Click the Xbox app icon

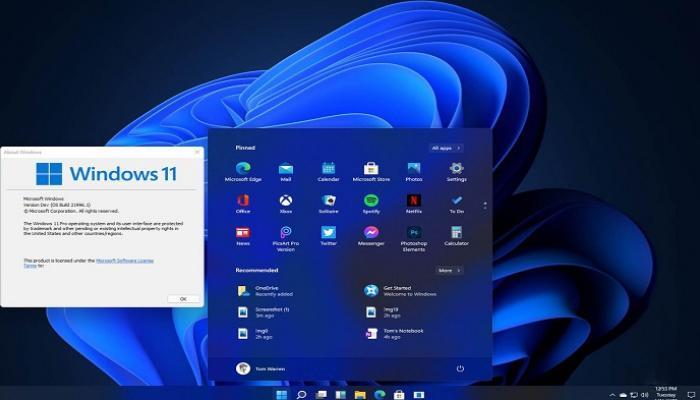click(286, 201)
